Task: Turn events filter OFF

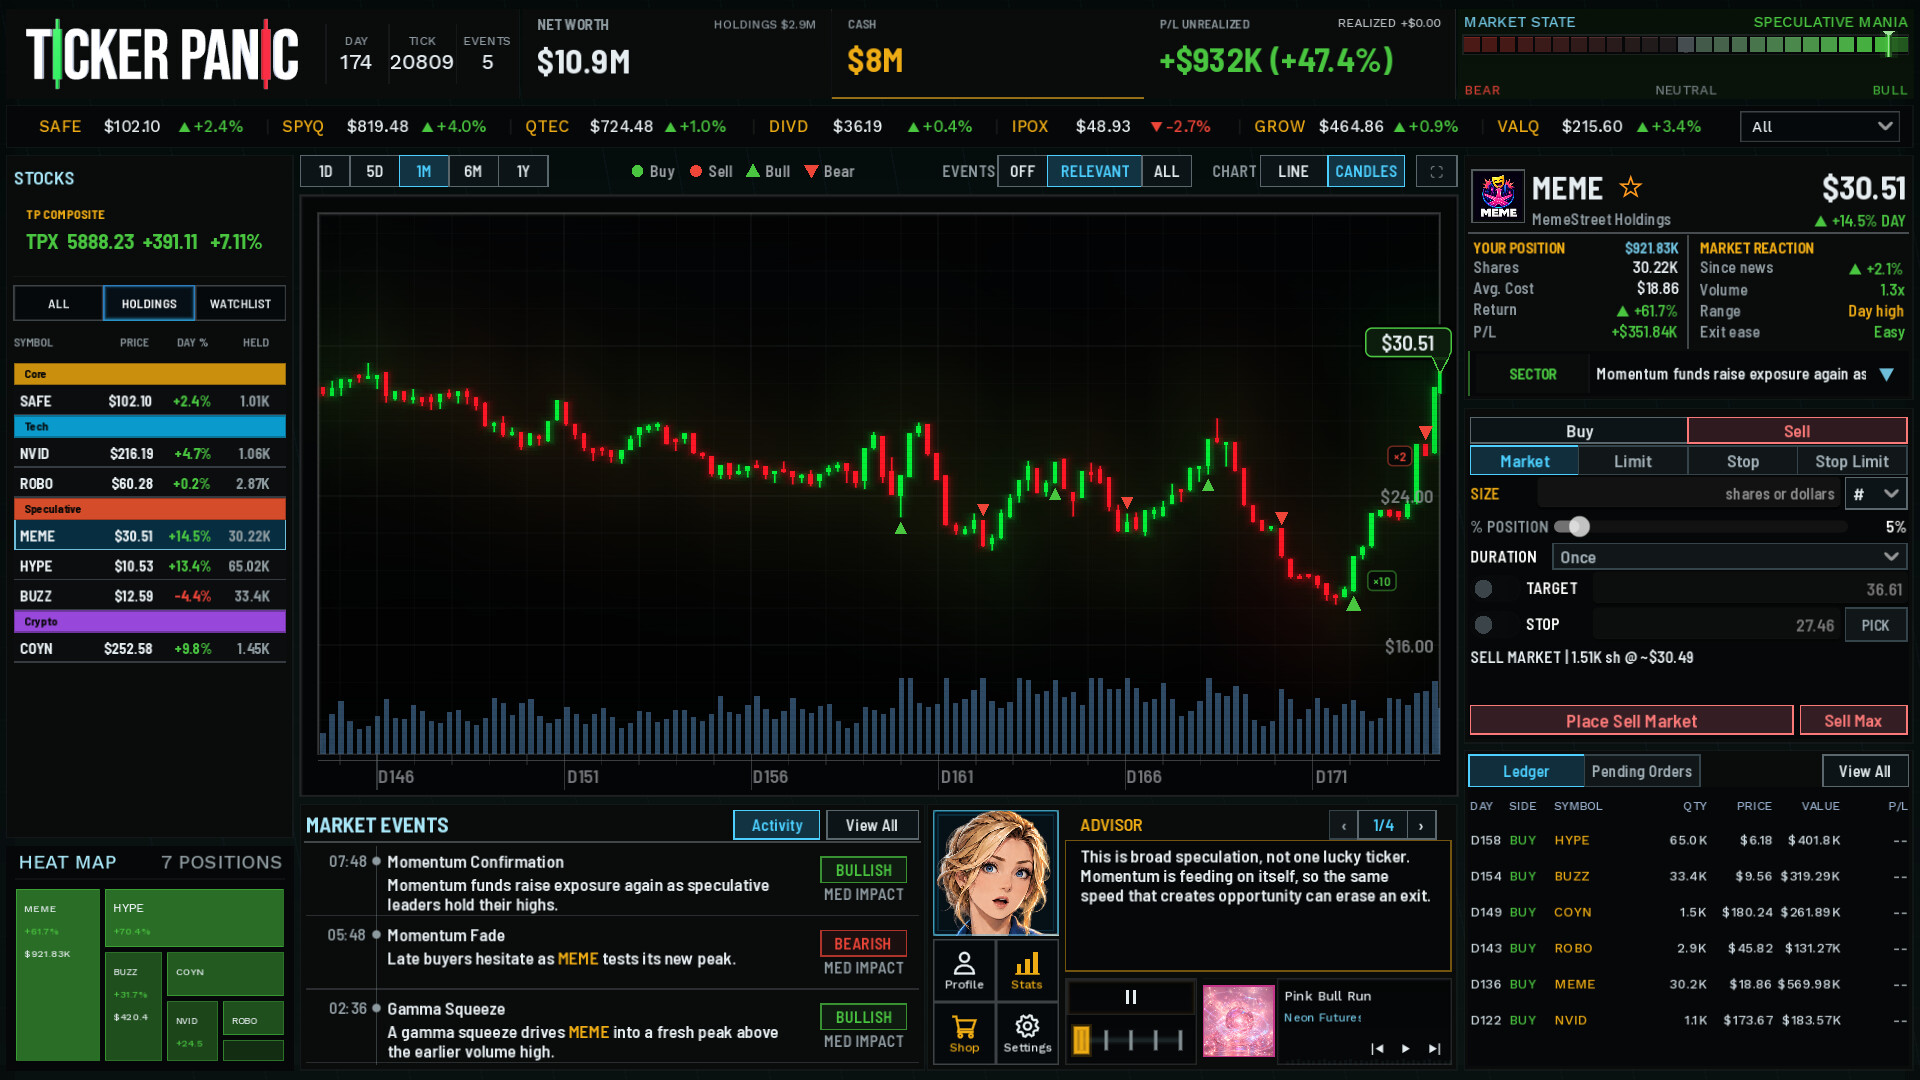Action: tap(1022, 172)
